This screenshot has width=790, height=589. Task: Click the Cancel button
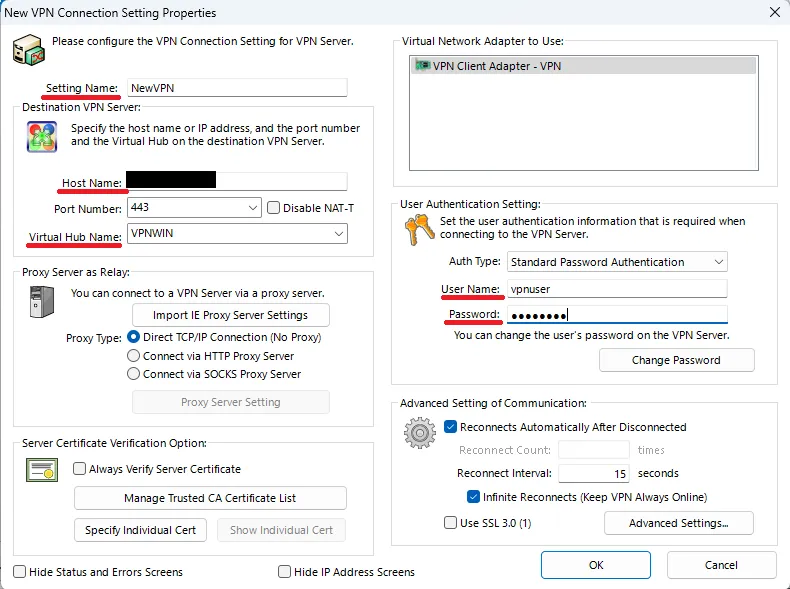click(x=721, y=565)
